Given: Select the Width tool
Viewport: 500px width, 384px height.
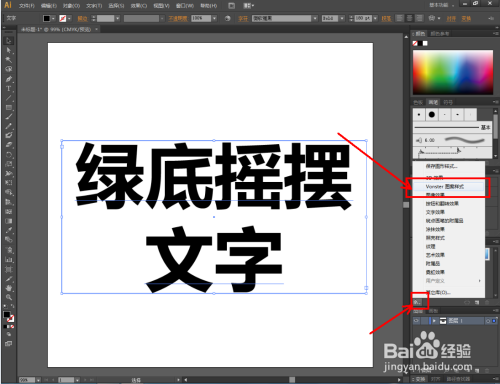Looking at the screenshot, I should pos(9,173).
